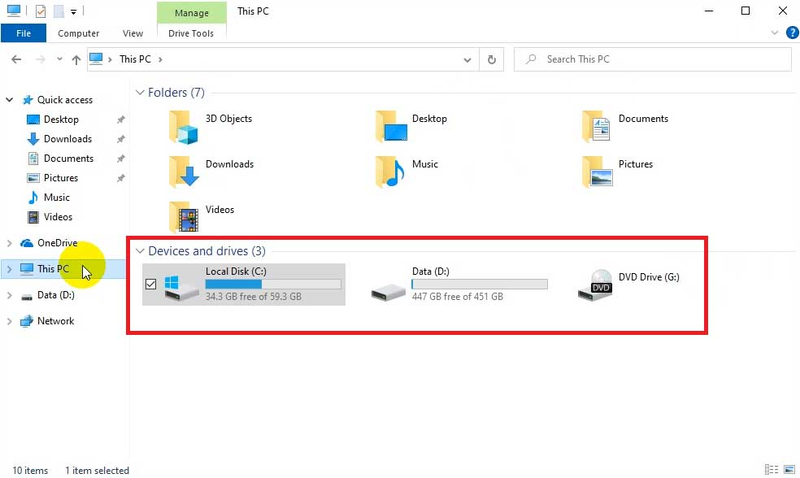The height and width of the screenshot is (478, 800).
Task: Open the 3D Objects folder icon
Action: 183,128
